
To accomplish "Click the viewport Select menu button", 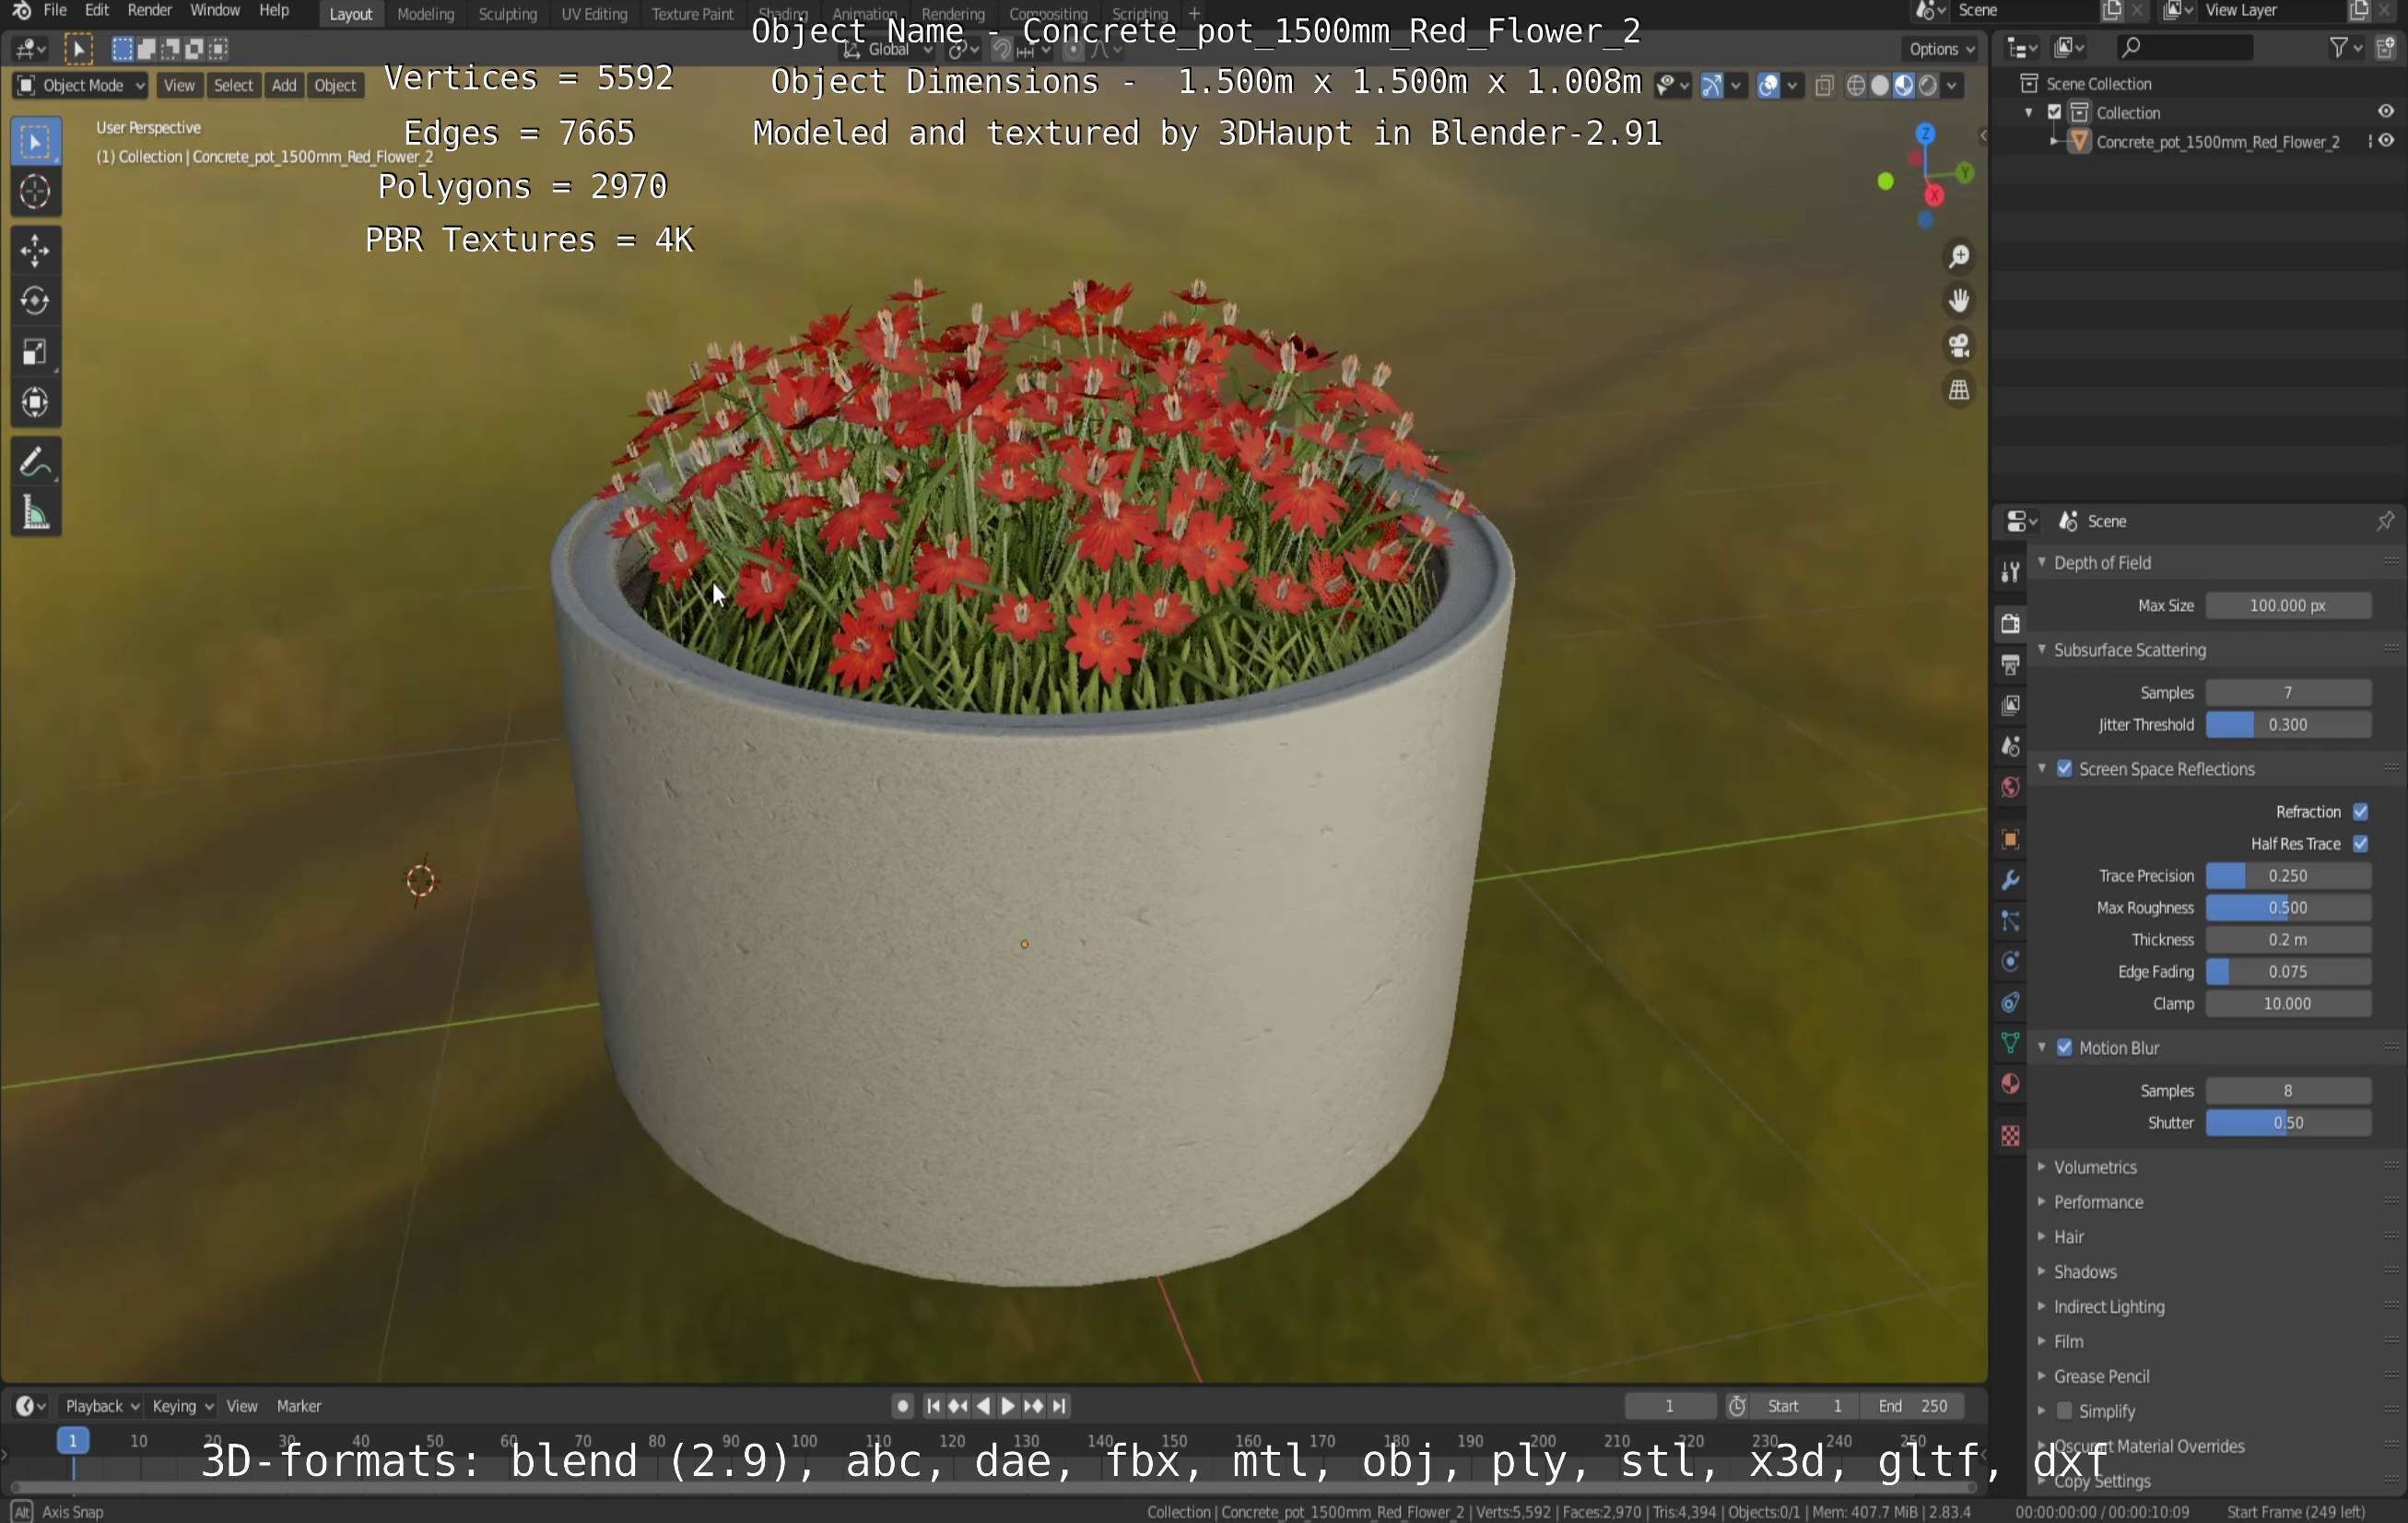I will [233, 85].
